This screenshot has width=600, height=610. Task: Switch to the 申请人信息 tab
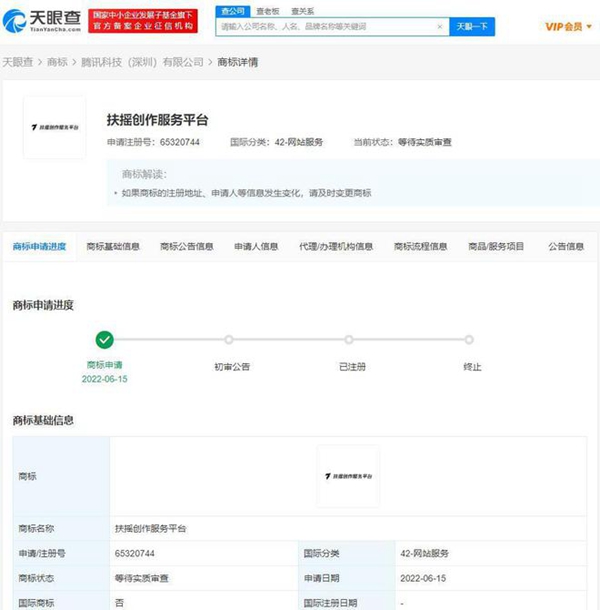256,246
